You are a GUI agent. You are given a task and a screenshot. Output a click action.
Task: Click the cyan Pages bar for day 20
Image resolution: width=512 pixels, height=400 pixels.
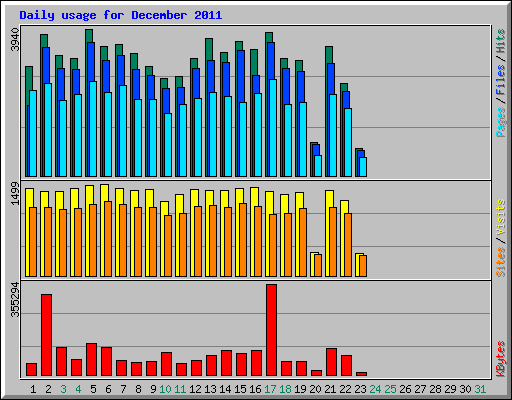point(318,166)
